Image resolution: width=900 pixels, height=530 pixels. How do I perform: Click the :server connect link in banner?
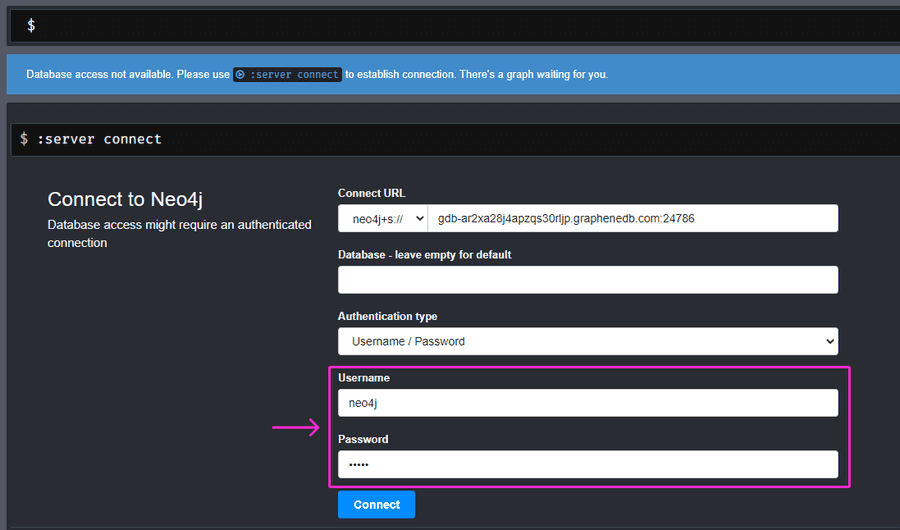288,74
